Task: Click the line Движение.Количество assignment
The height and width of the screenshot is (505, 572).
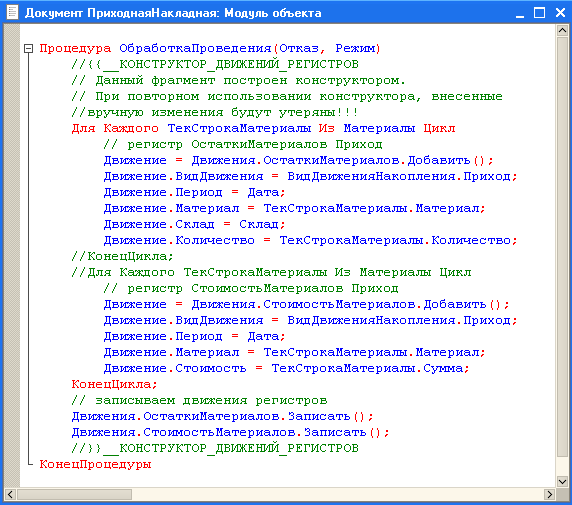Action: click(310, 240)
